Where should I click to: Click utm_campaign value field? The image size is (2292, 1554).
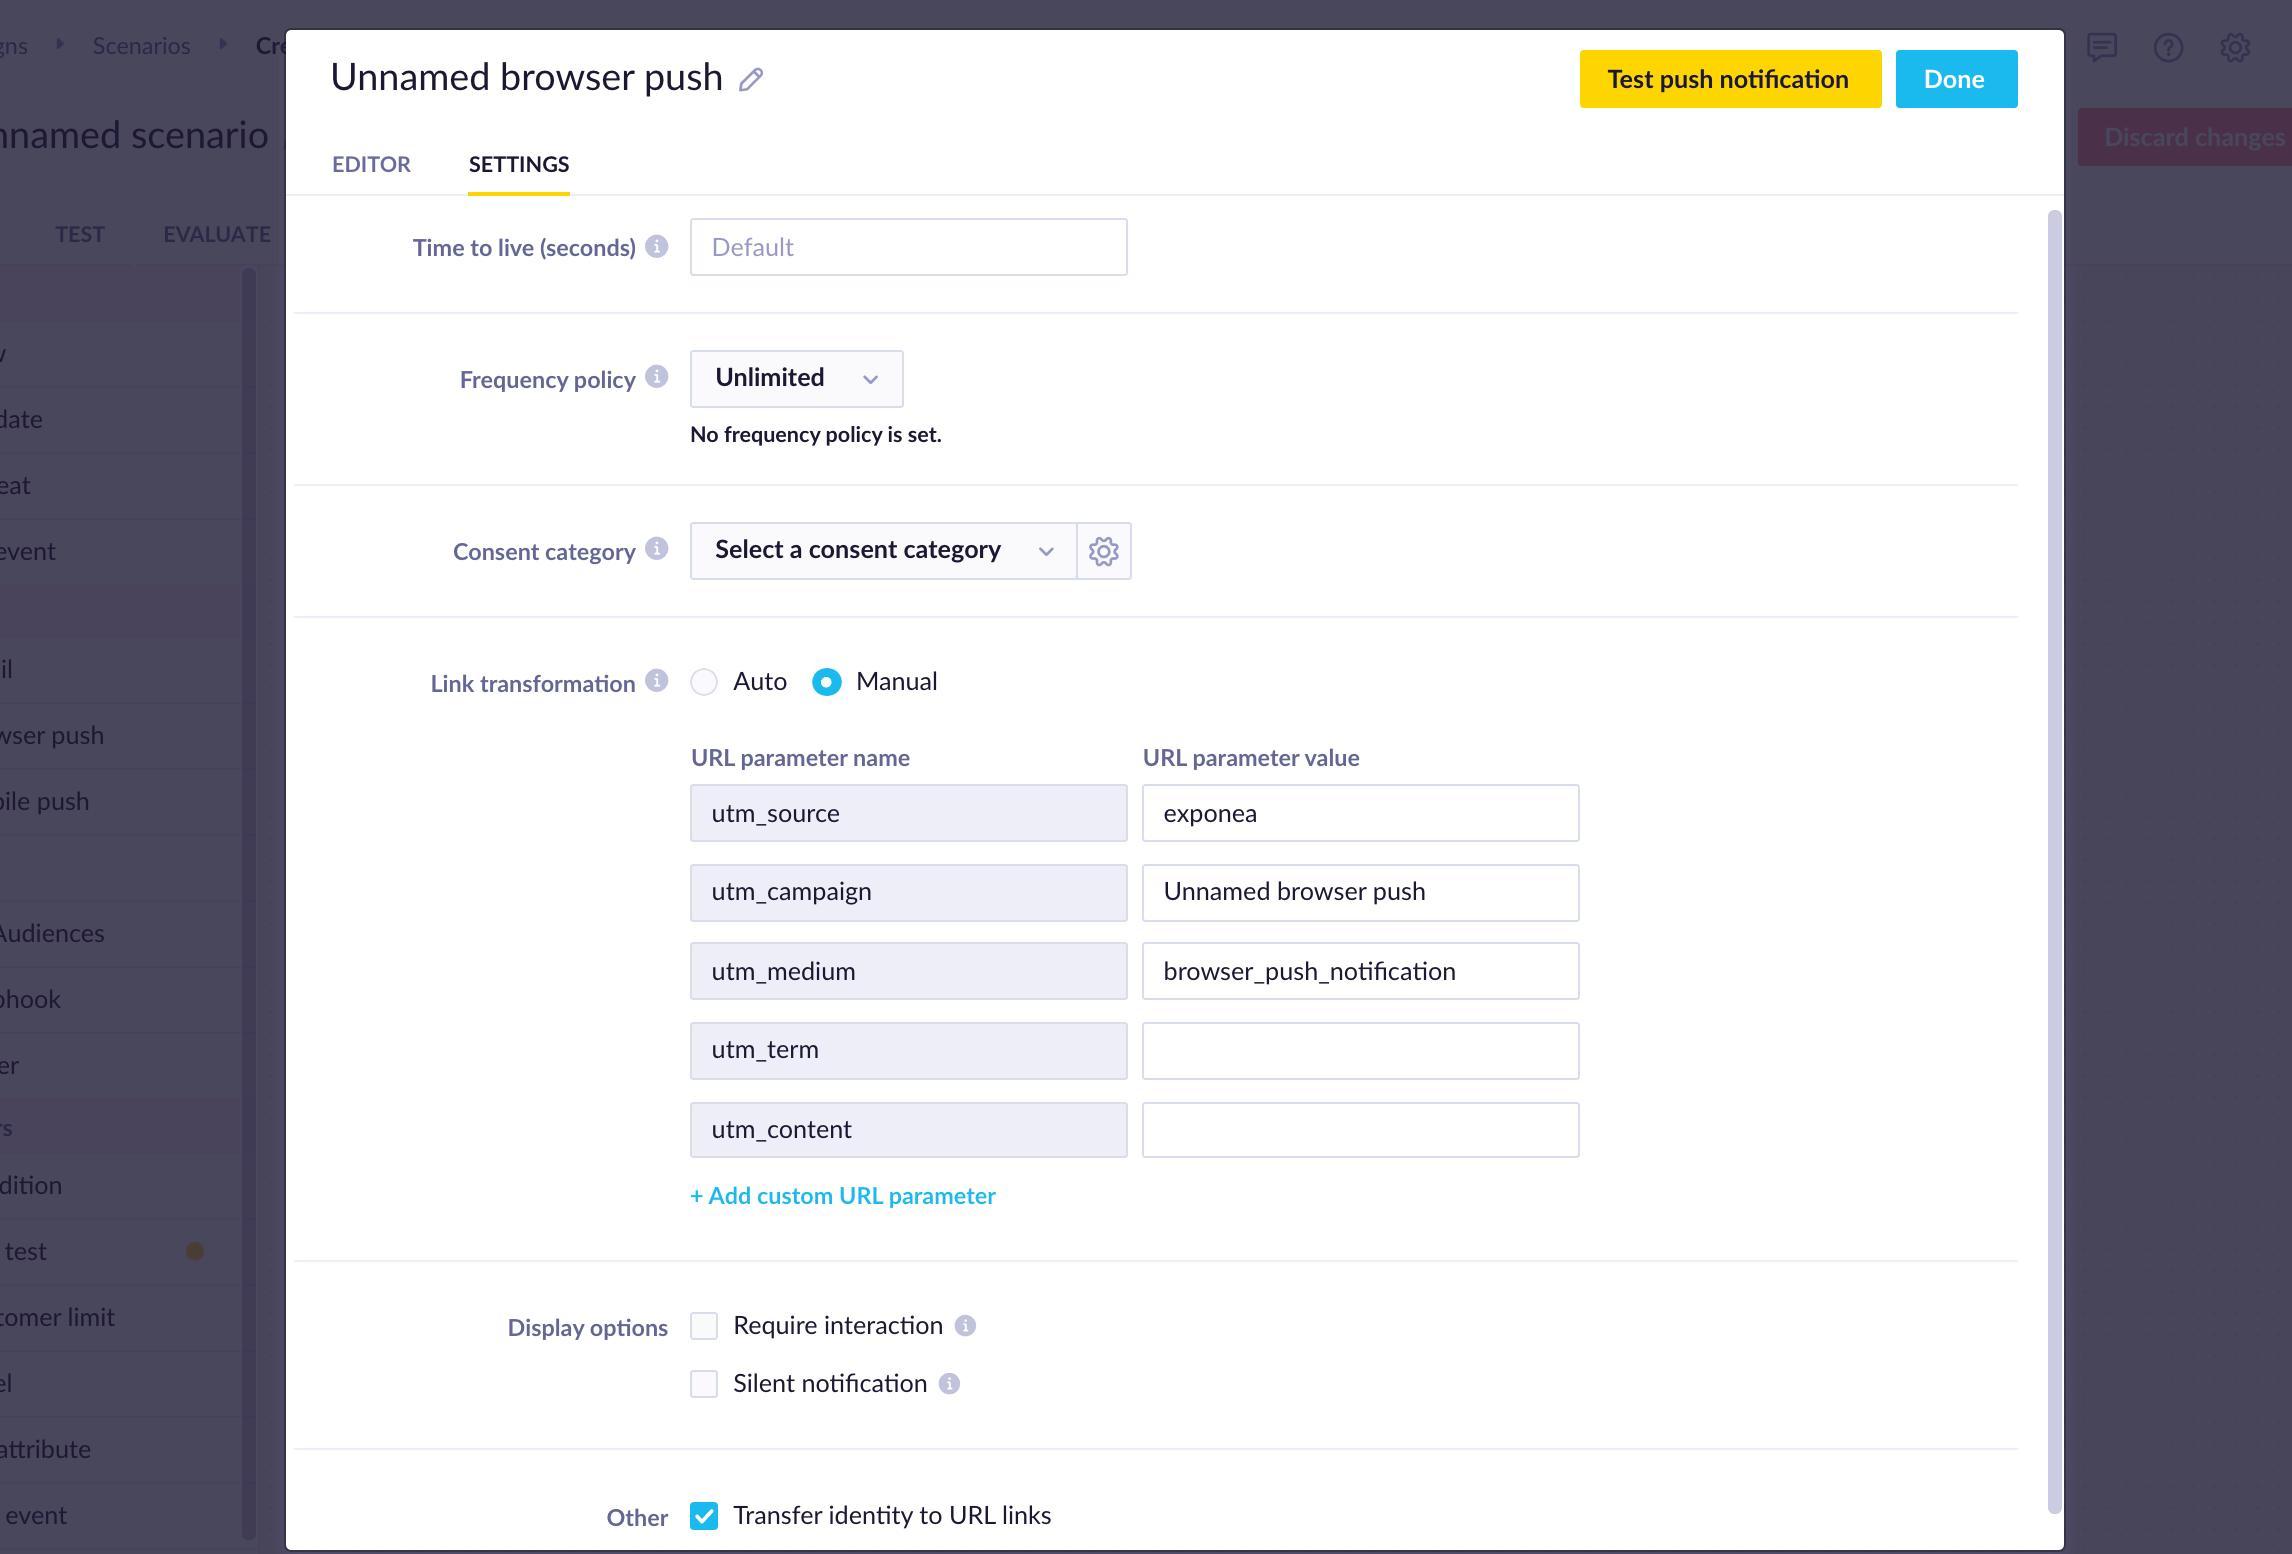[1361, 893]
